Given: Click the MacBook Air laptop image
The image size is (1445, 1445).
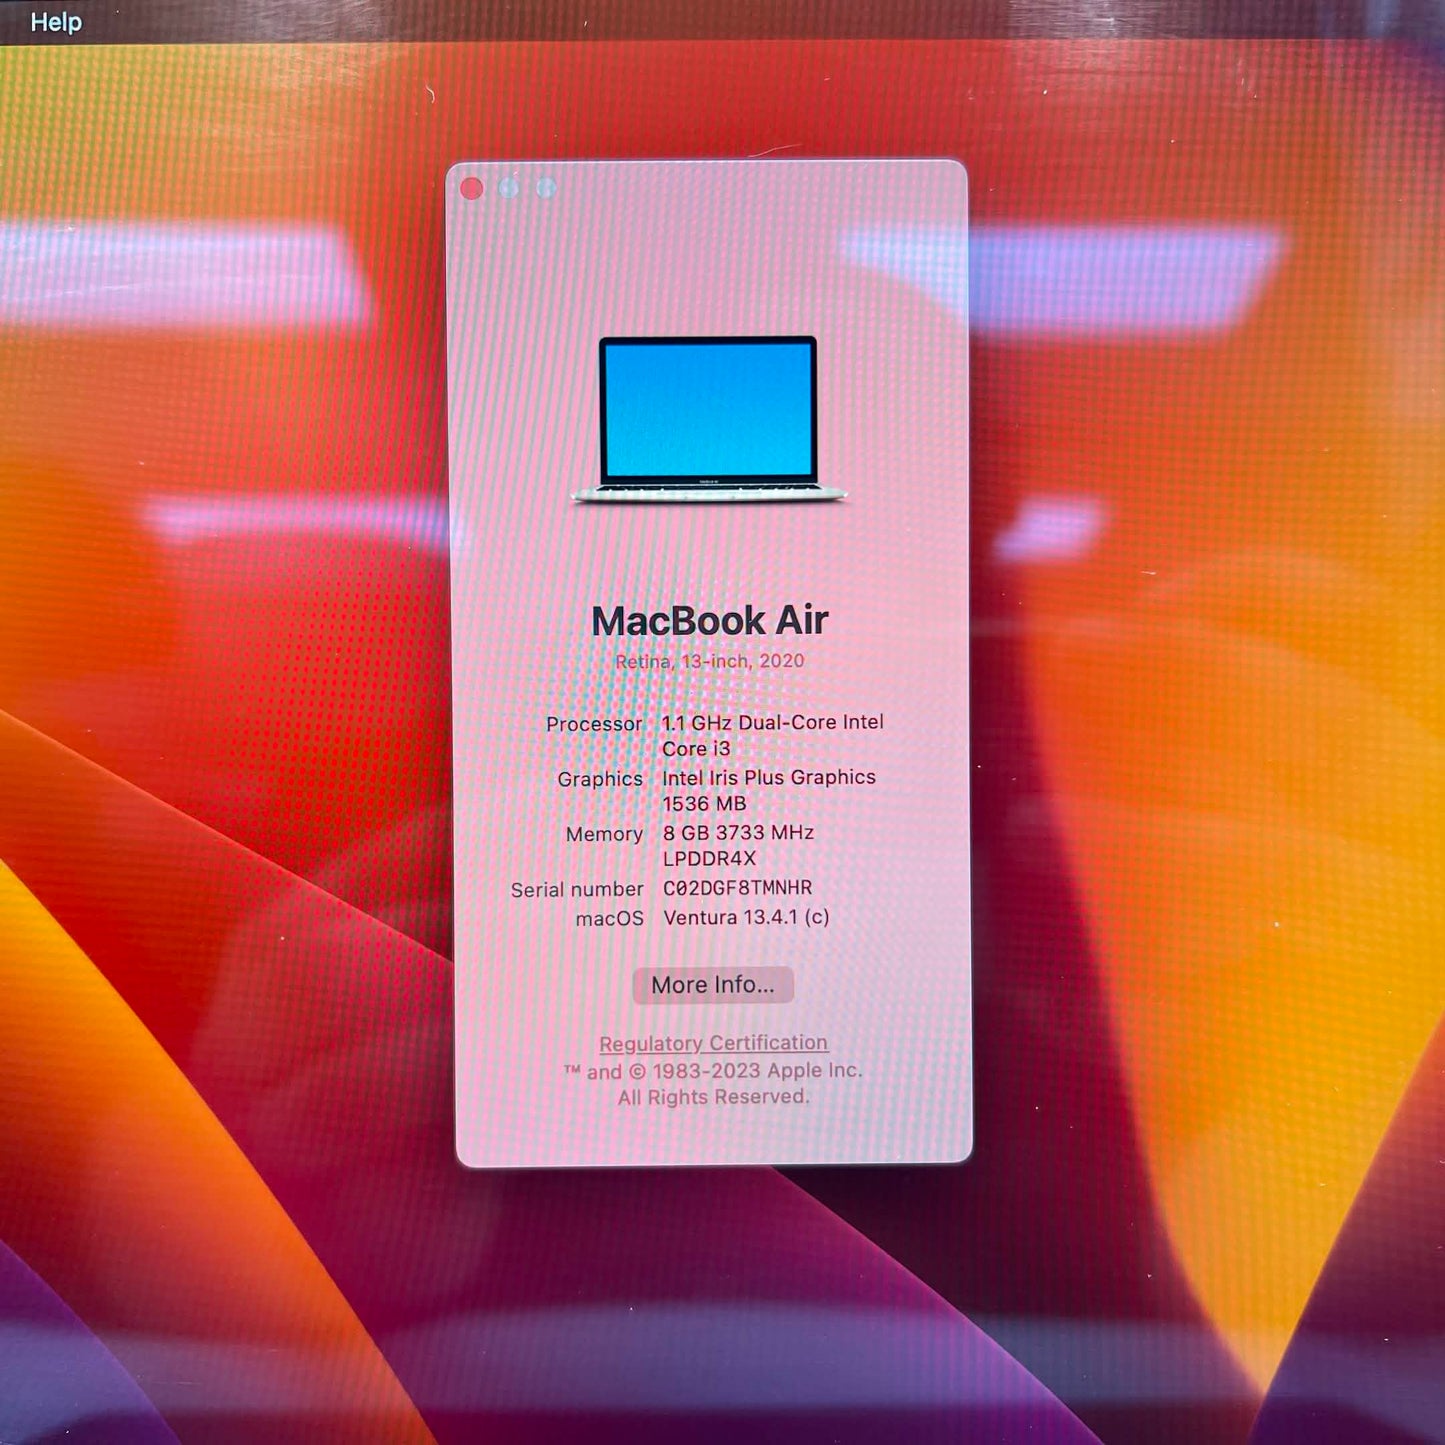Looking at the screenshot, I should pos(709,419).
